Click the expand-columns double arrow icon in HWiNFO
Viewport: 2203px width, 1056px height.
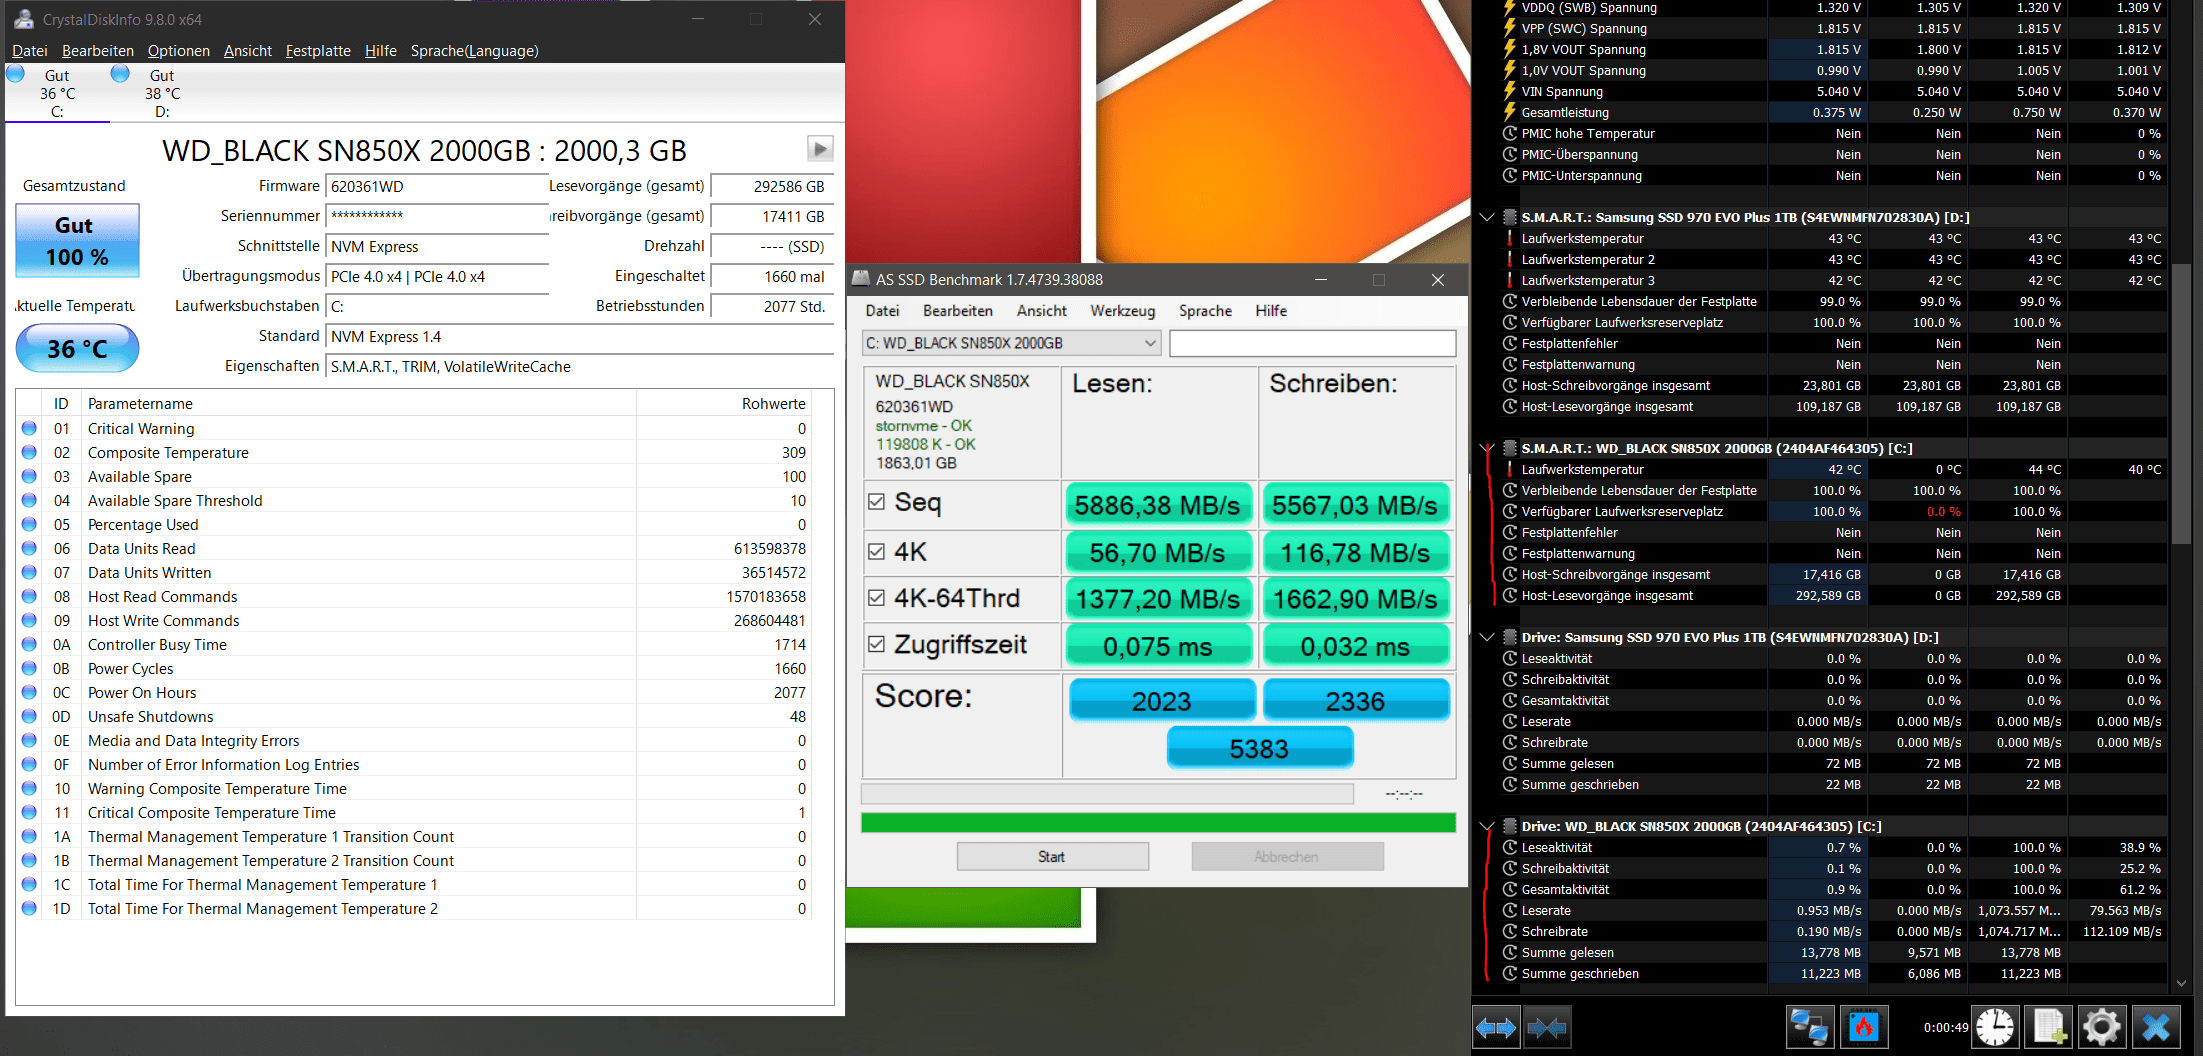(1496, 1027)
